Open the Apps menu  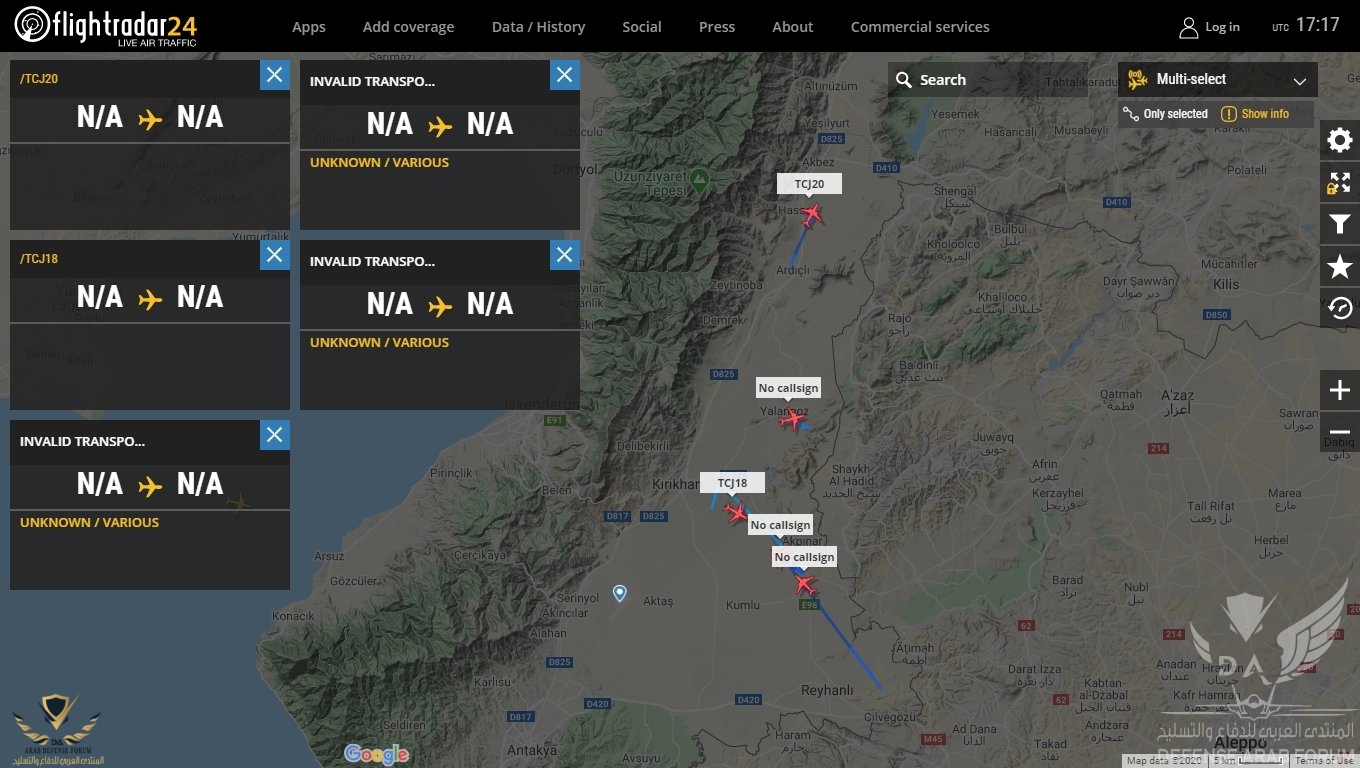click(x=309, y=27)
